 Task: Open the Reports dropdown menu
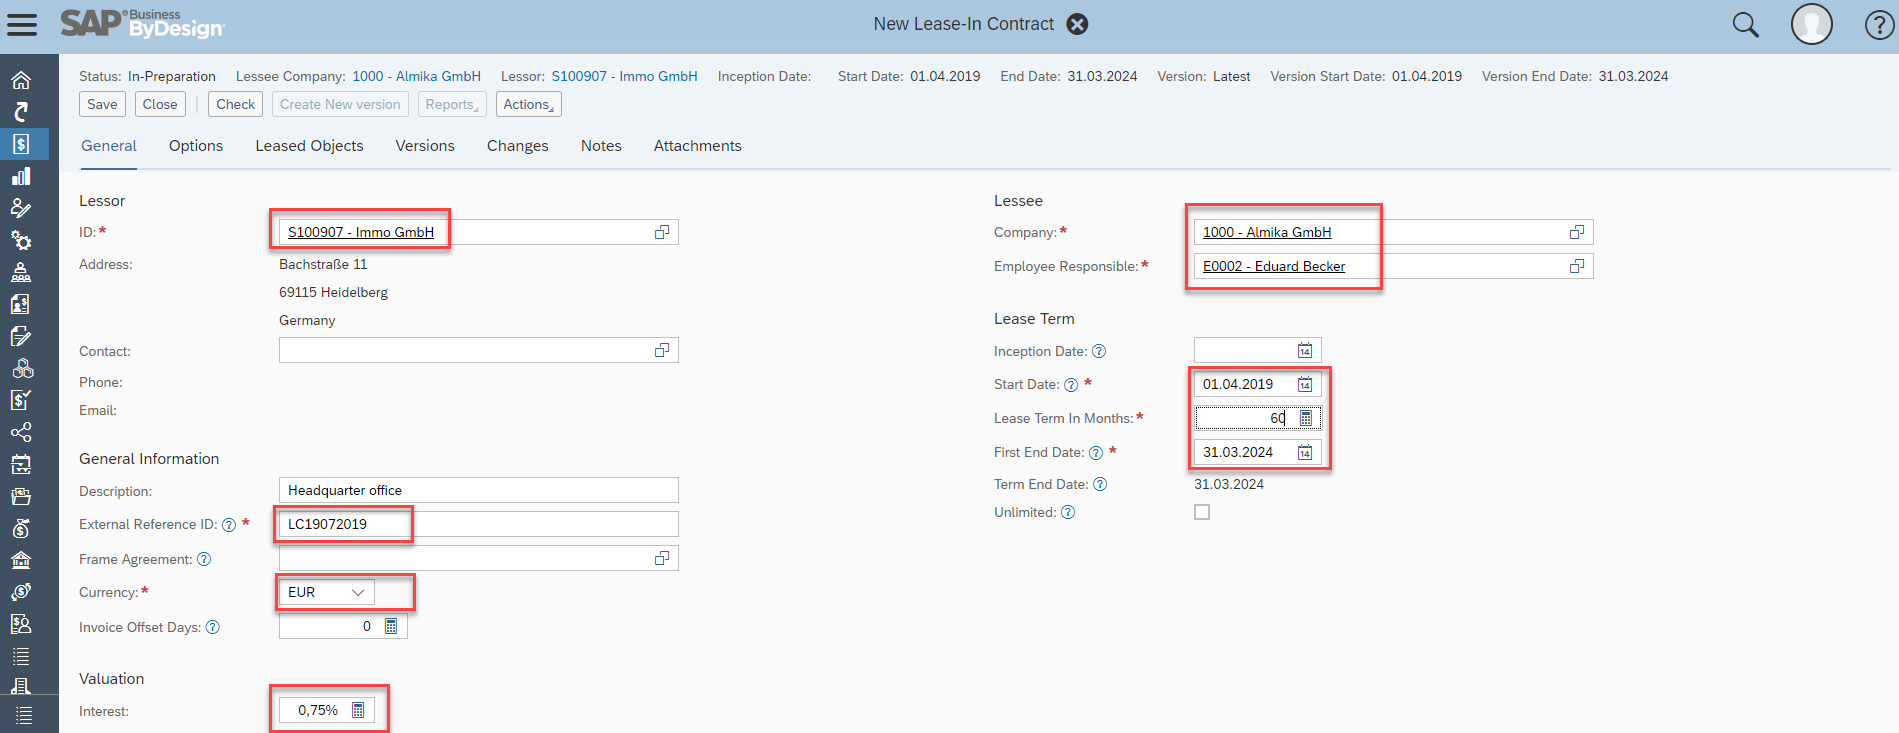pyautogui.click(x=451, y=104)
